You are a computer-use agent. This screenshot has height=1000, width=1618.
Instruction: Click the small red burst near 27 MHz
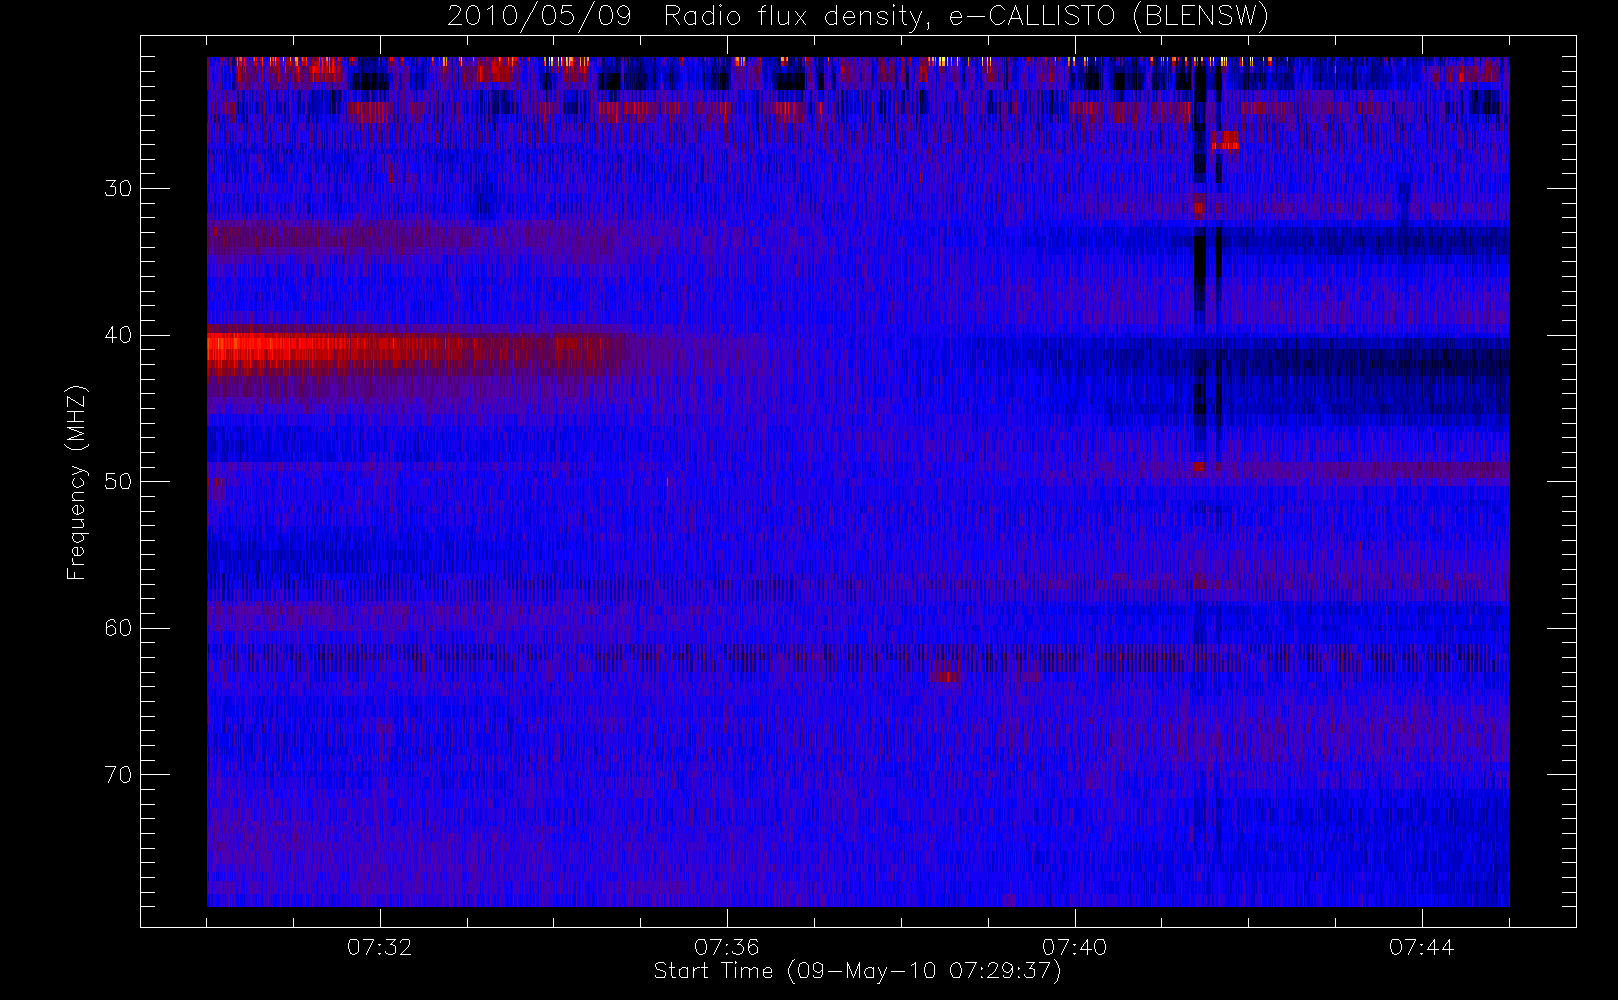click(1225, 141)
